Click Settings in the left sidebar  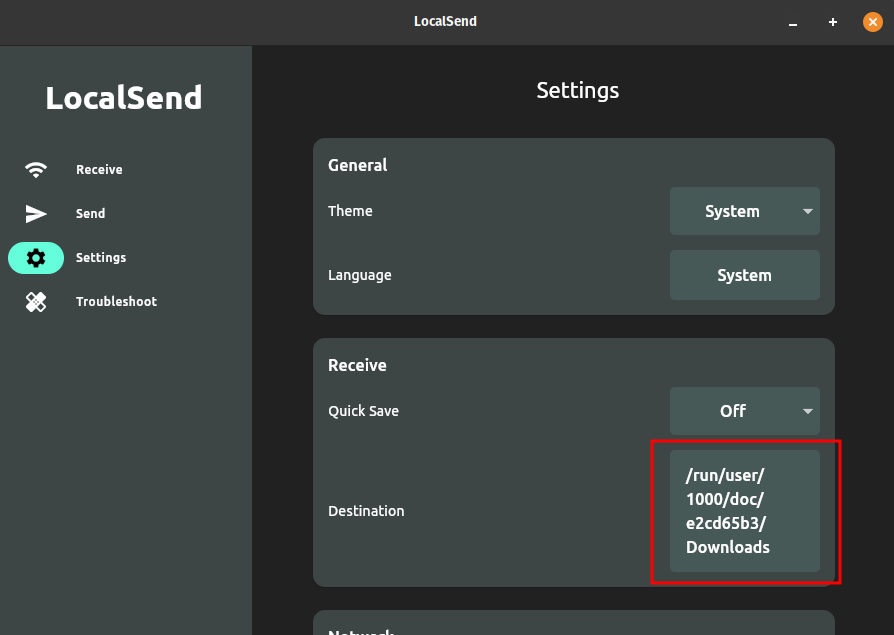pos(100,257)
